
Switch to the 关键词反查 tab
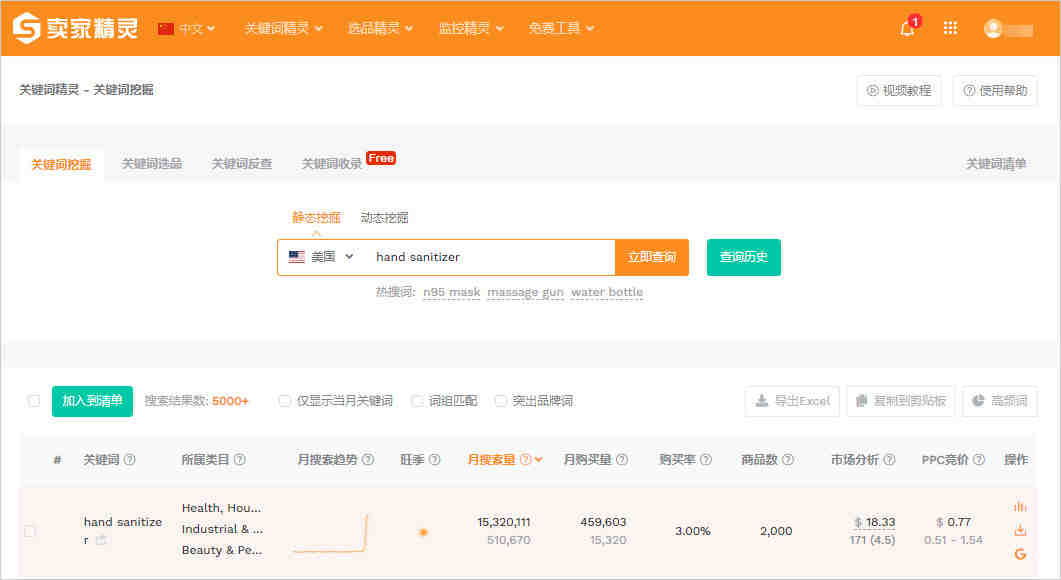coord(241,164)
